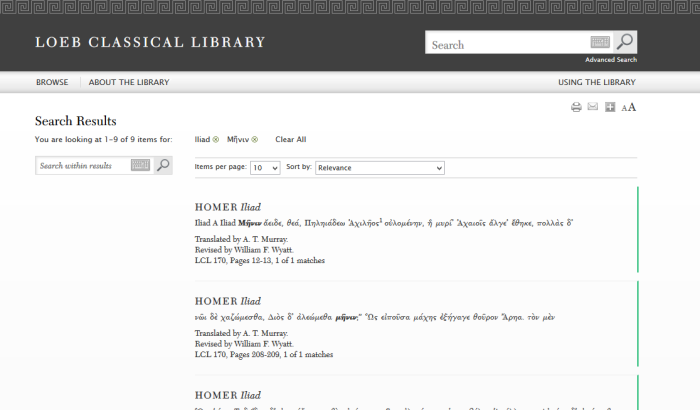Click Clear All filters link
The height and width of the screenshot is (410, 700).
coord(291,139)
